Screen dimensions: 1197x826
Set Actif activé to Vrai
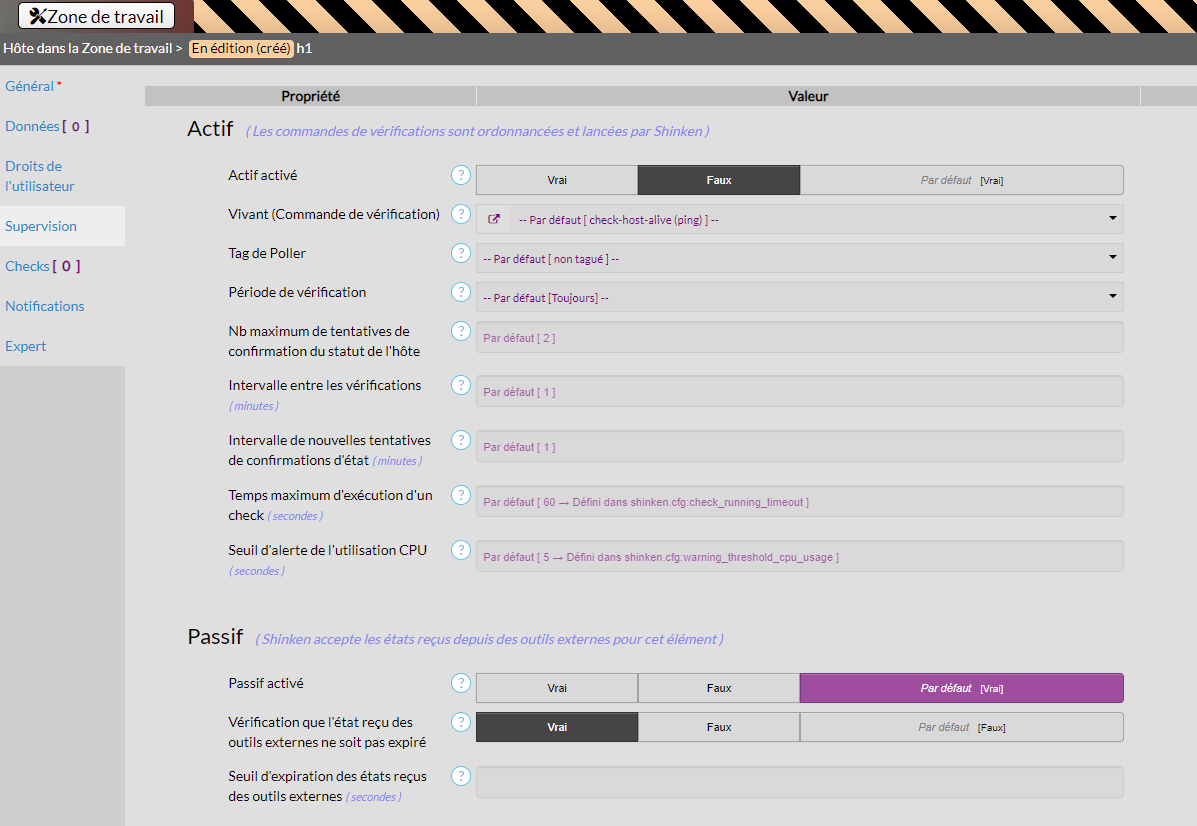557,180
